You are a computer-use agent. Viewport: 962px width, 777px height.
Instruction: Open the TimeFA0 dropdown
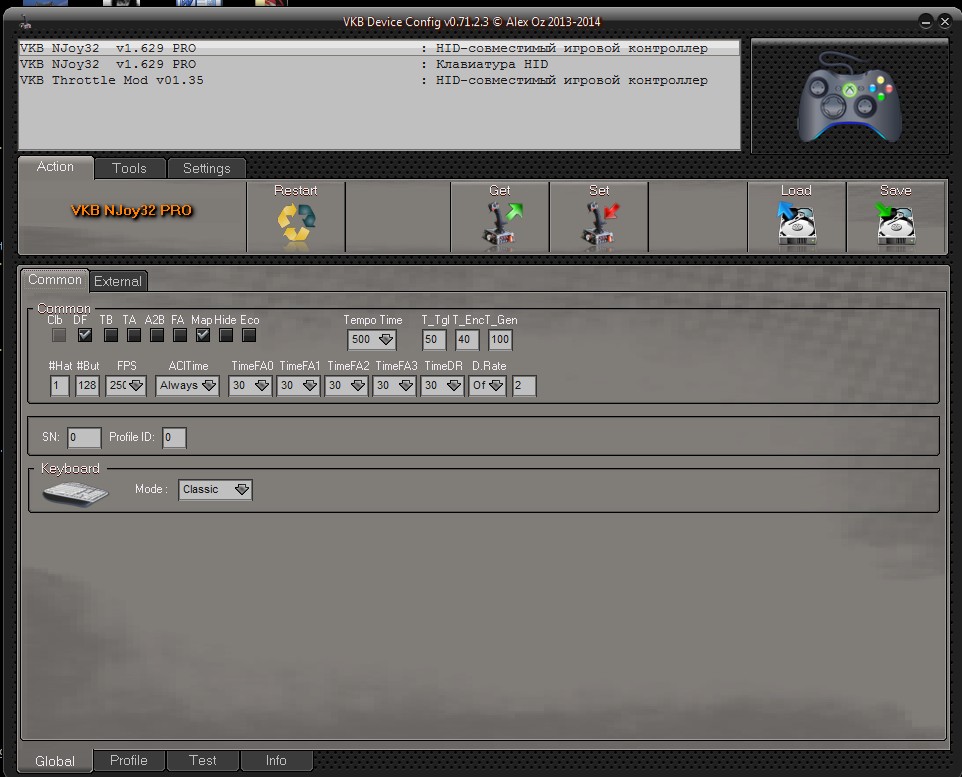pyautogui.click(x=250, y=385)
